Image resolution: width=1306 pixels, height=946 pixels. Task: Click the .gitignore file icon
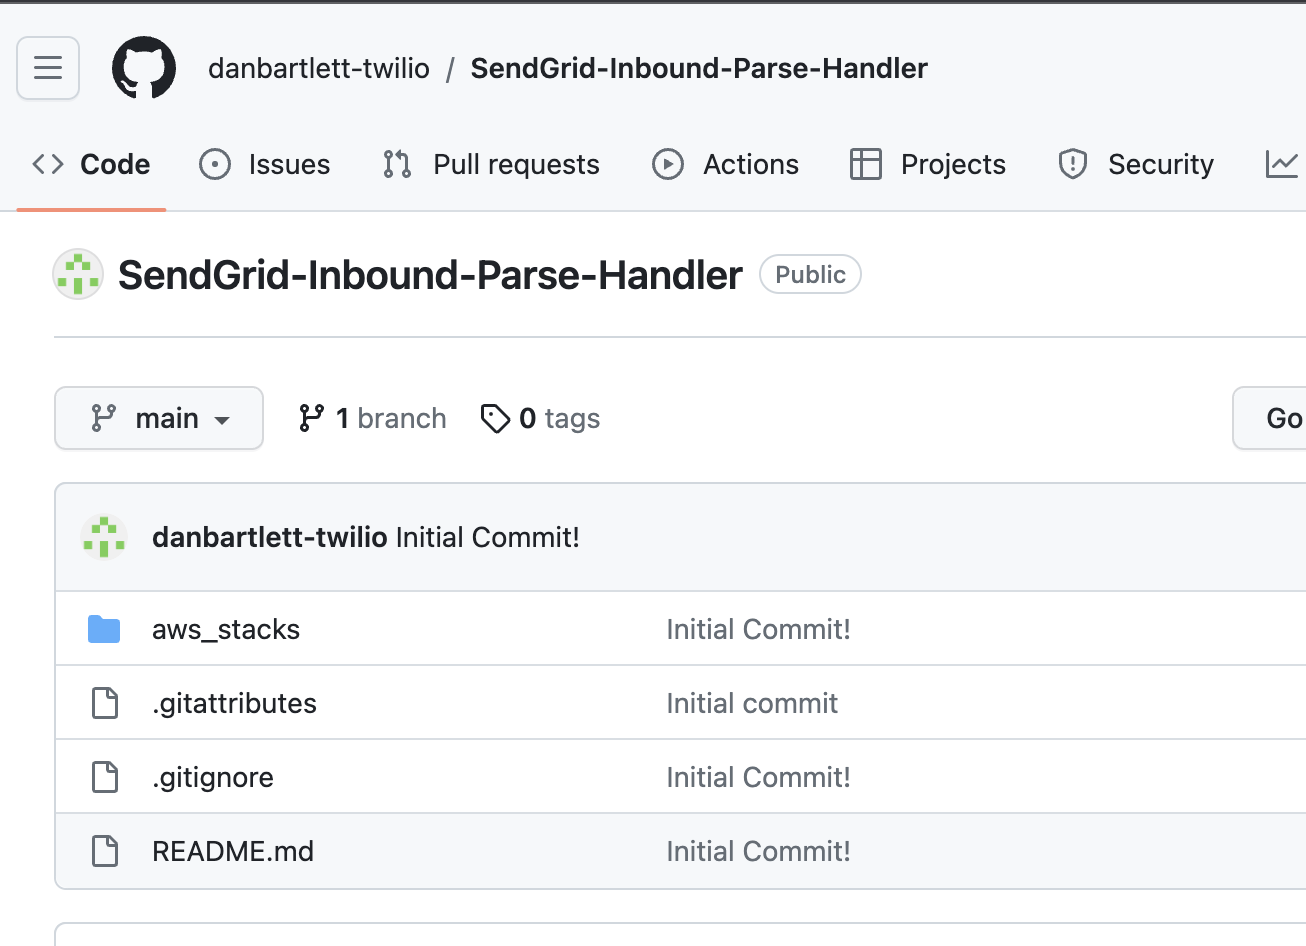105,777
